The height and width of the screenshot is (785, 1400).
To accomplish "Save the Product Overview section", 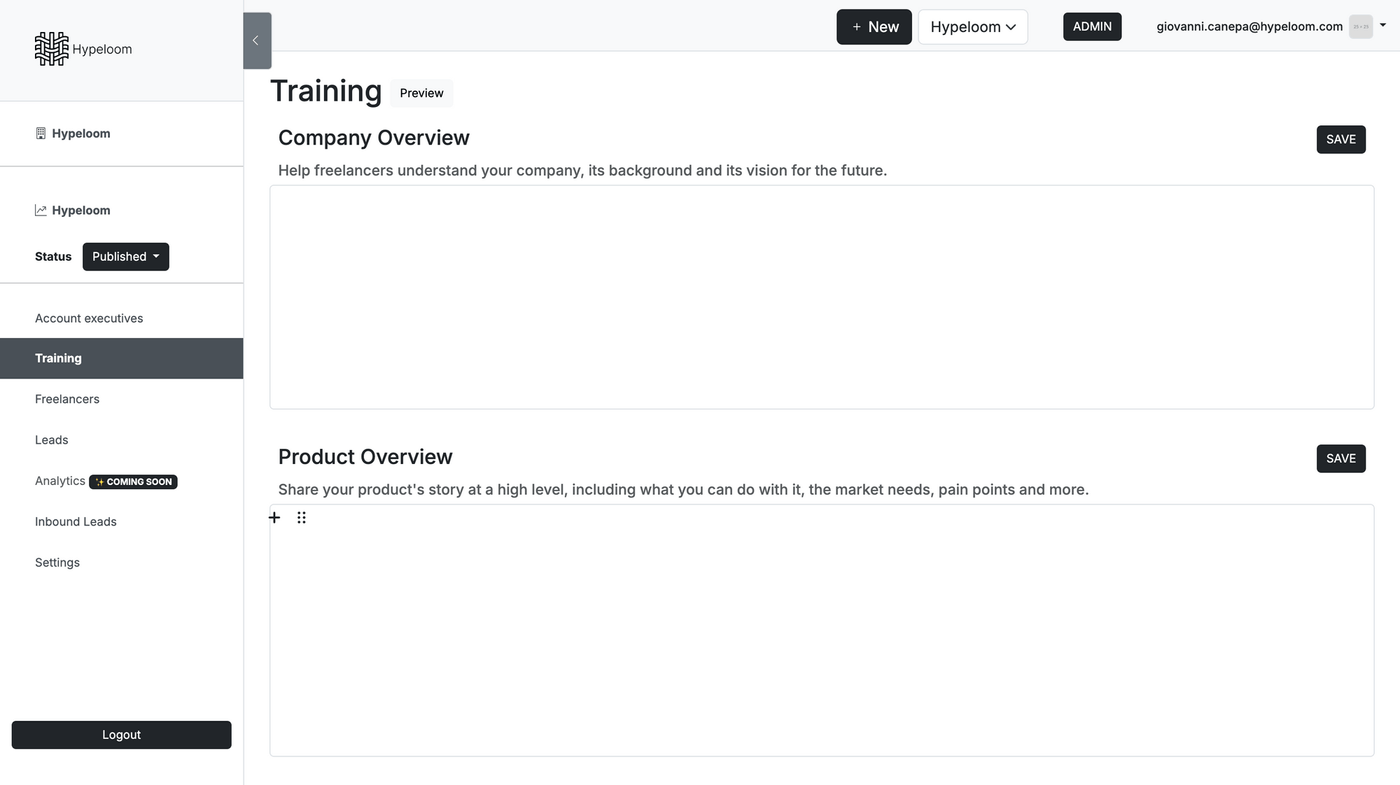I will click(1341, 458).
